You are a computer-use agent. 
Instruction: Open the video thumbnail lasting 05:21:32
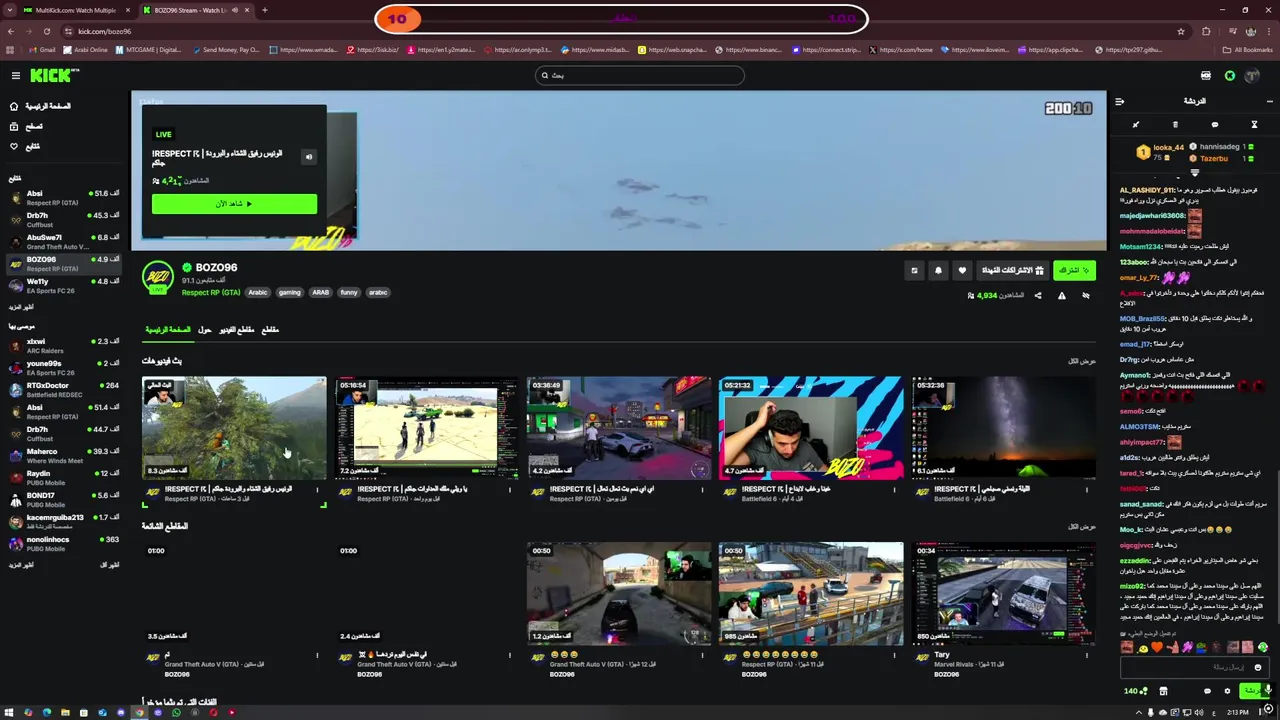[811, 428]
